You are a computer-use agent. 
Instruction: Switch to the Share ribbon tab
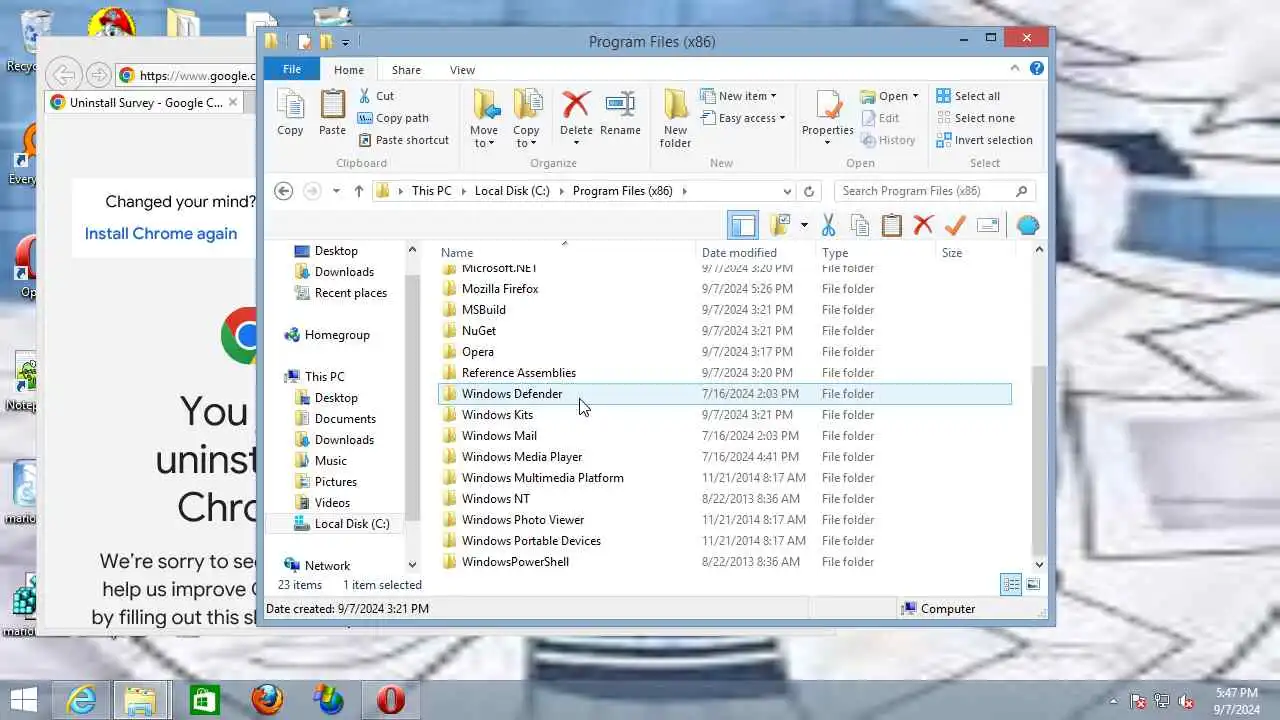[406, 70]
